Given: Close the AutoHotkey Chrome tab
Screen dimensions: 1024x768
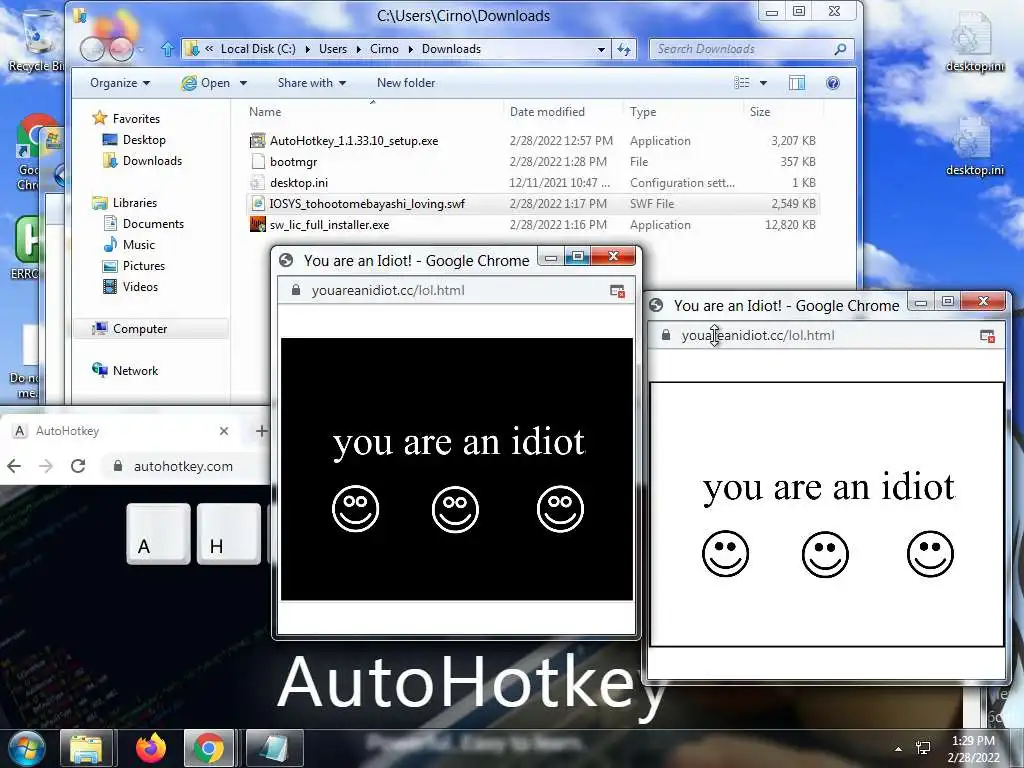Looking at the screenshot, I should (x=224, y=431).
